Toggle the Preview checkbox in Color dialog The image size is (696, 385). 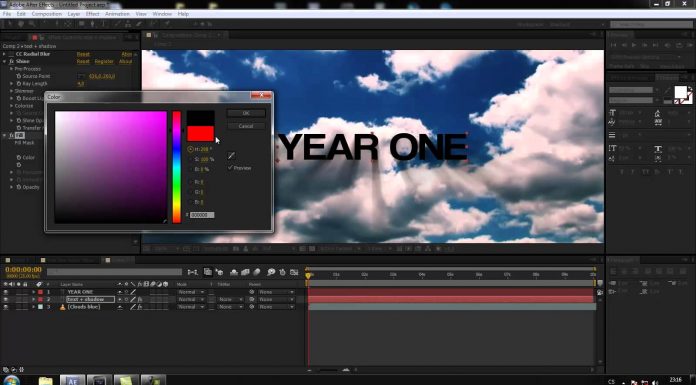point(230,168)
